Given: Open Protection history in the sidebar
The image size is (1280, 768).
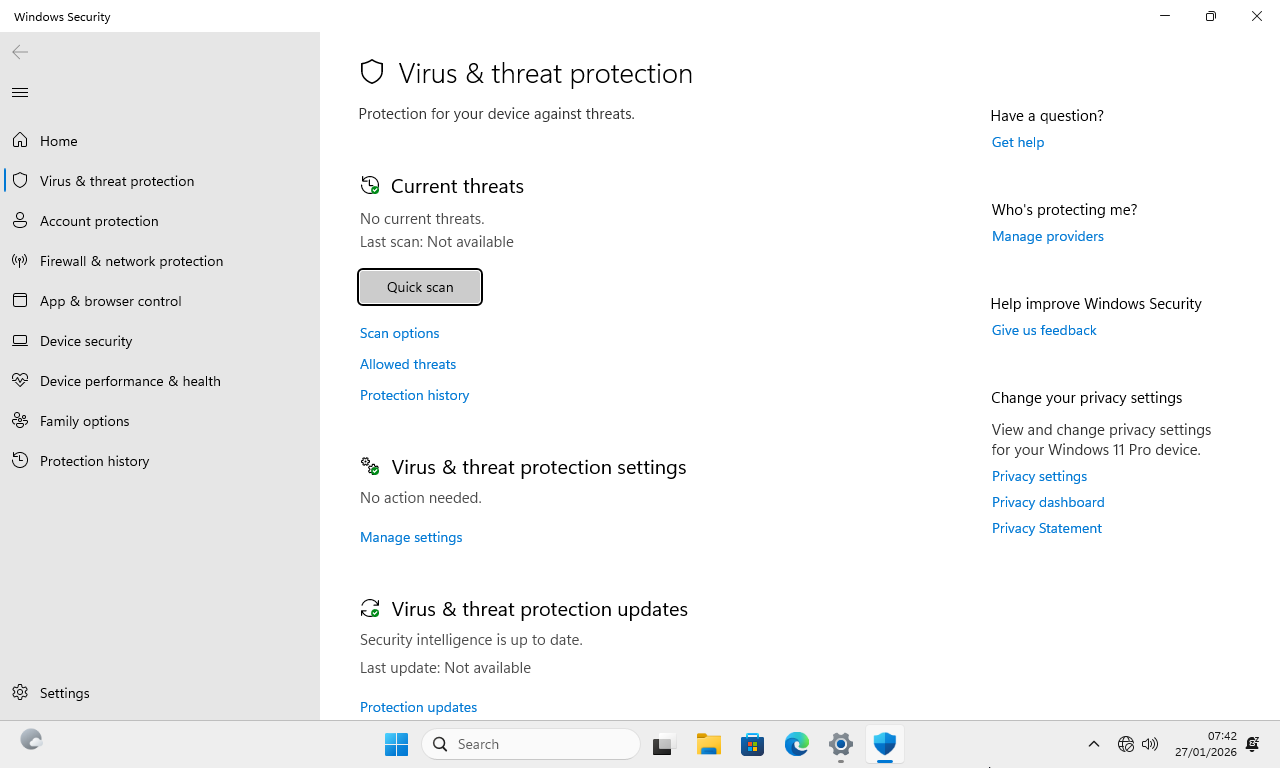Looking at the screenshot, I should pyautogui.click(x=94, y=461).
